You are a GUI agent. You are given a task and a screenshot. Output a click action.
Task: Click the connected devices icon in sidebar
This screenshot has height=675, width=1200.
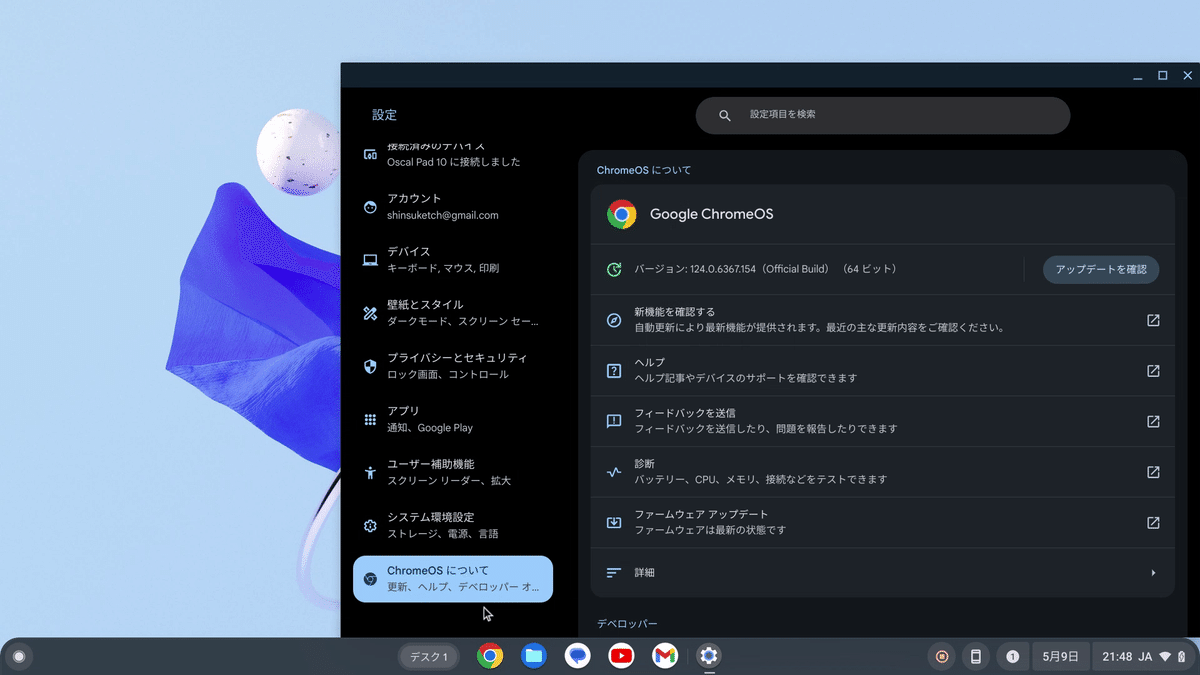370,155
